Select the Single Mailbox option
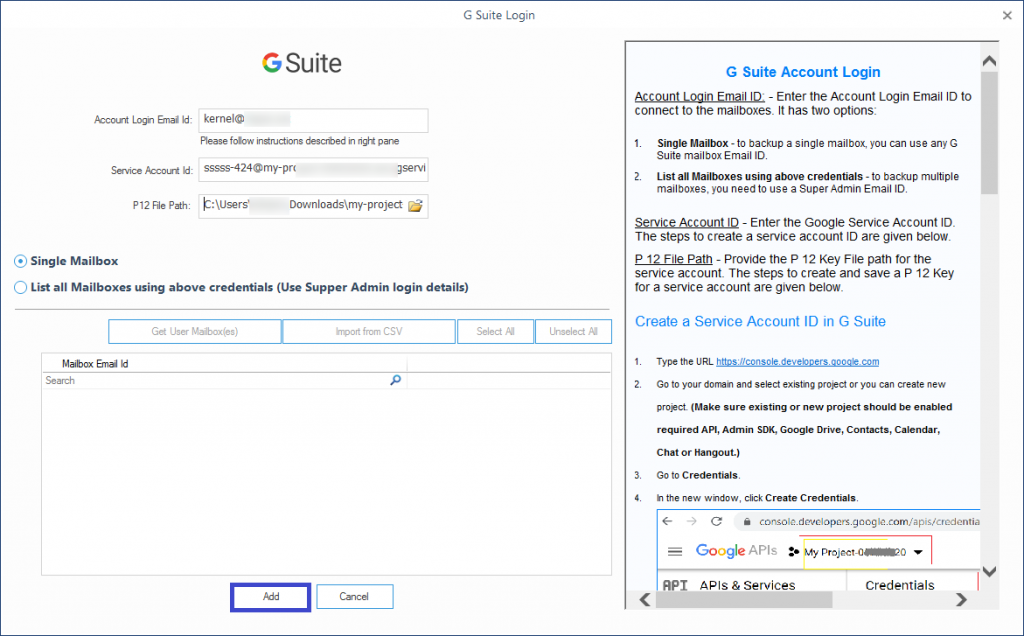 point(66,261)
